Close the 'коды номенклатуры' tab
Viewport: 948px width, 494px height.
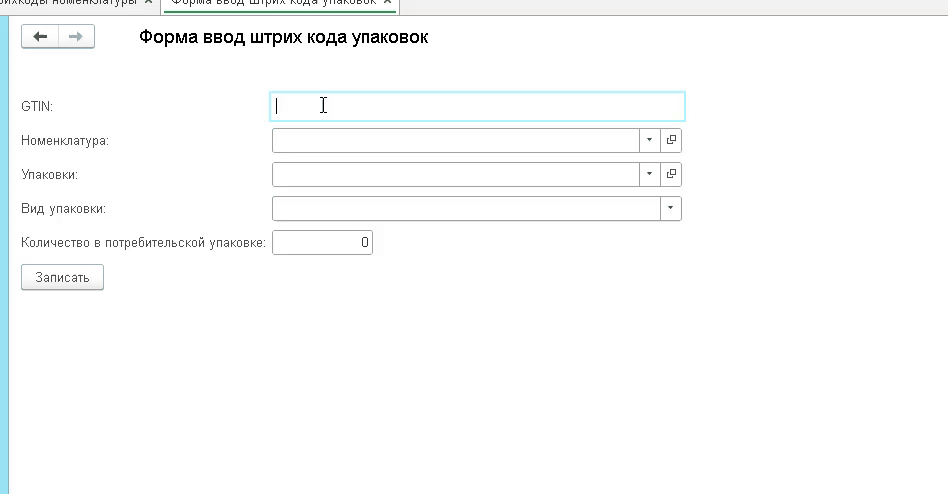click(148, 2)
